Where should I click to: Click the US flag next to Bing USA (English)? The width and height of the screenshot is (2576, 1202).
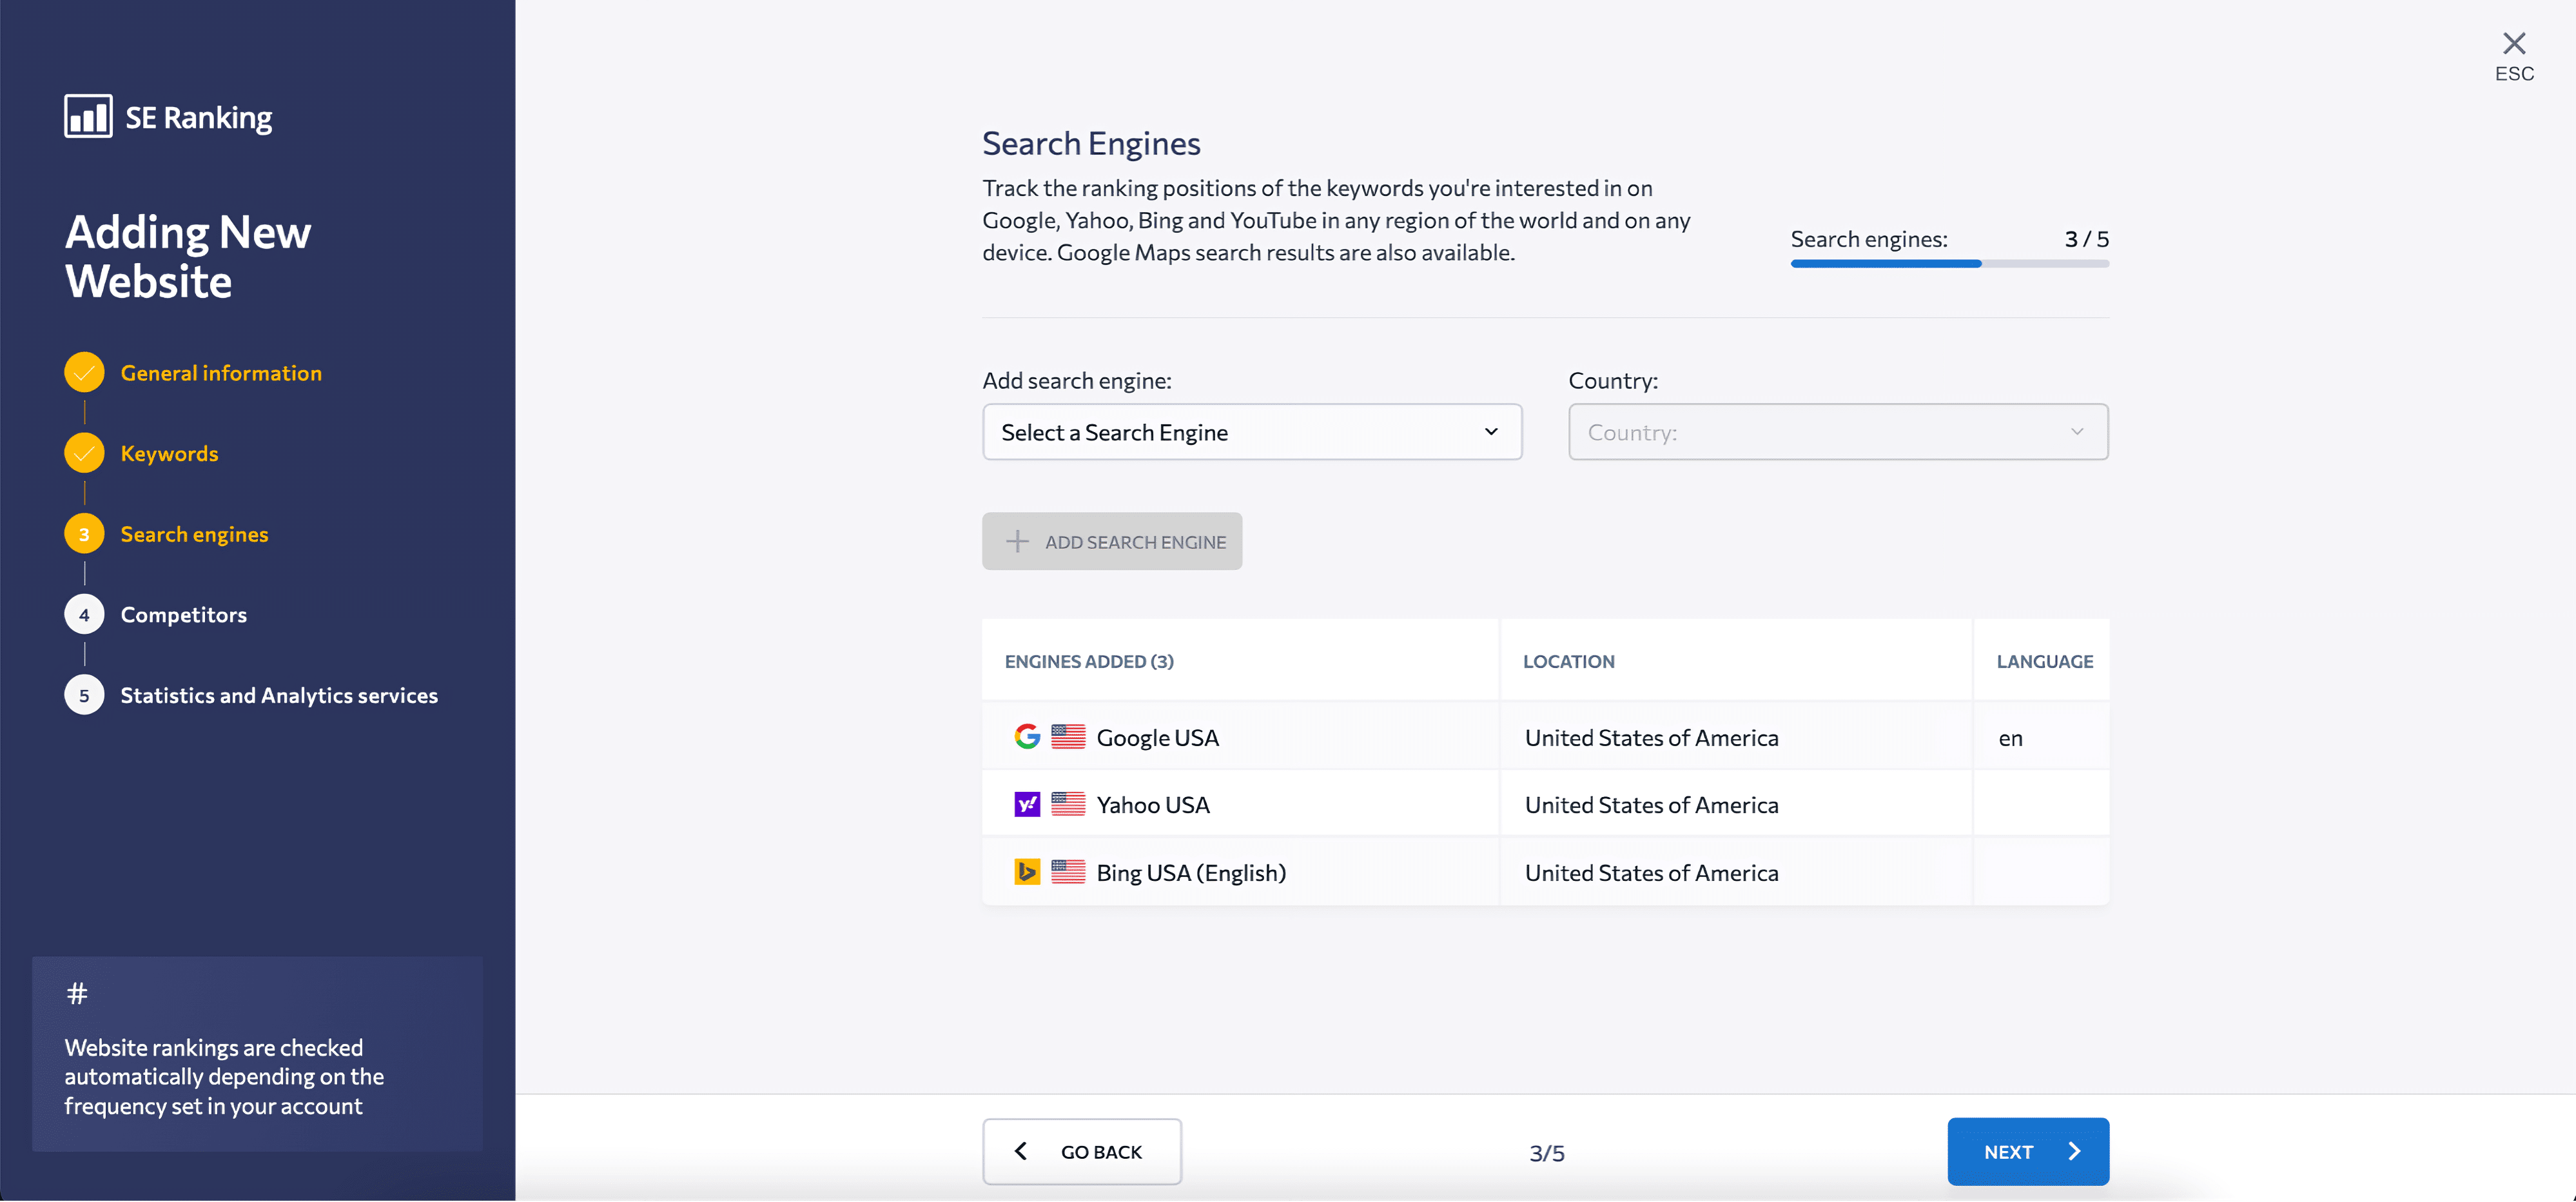(1068, 872)
